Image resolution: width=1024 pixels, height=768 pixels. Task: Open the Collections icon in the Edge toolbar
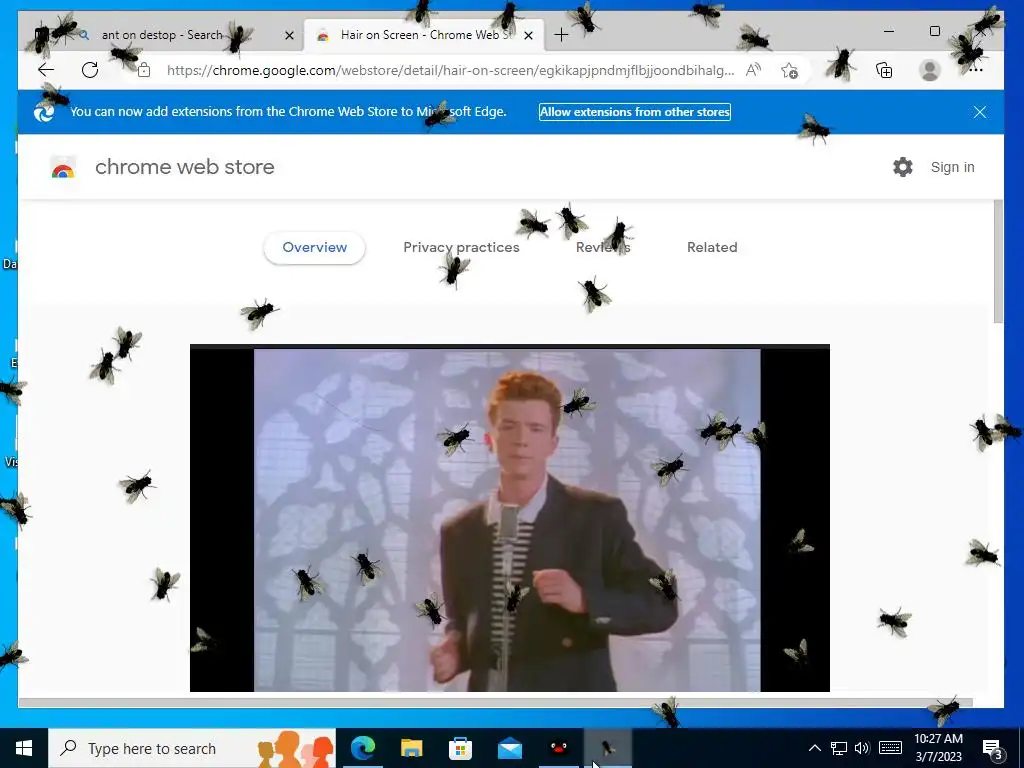pyautogui.click(x=884, y=71)
